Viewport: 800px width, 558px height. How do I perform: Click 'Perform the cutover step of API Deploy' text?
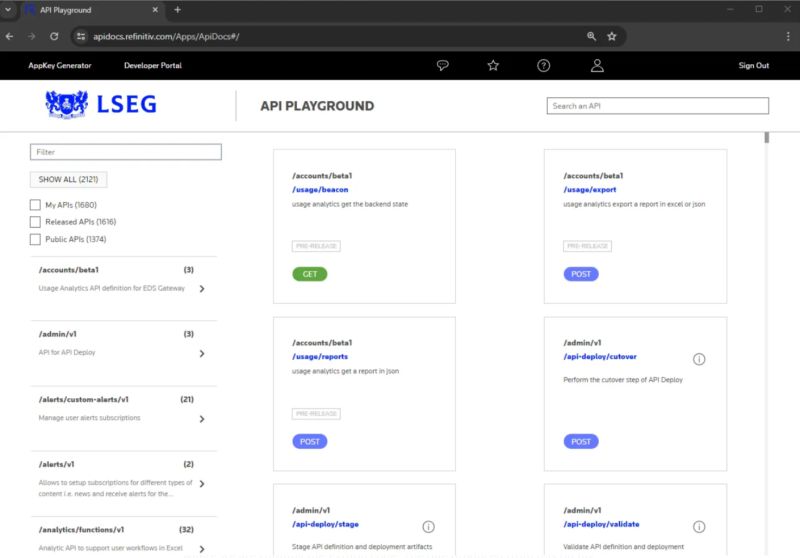623,379
